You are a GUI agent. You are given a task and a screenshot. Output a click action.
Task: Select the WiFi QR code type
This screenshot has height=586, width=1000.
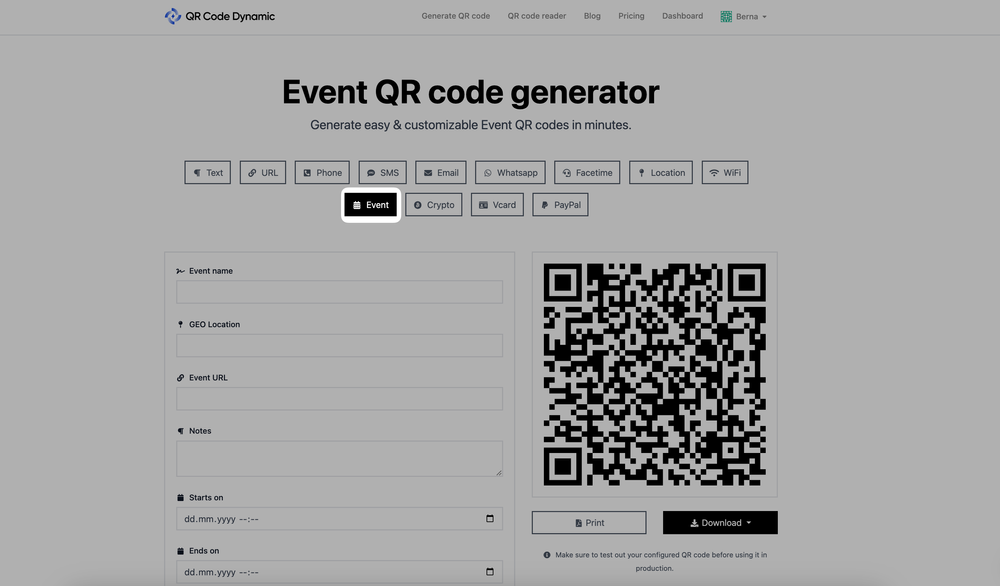coord(724,171)
